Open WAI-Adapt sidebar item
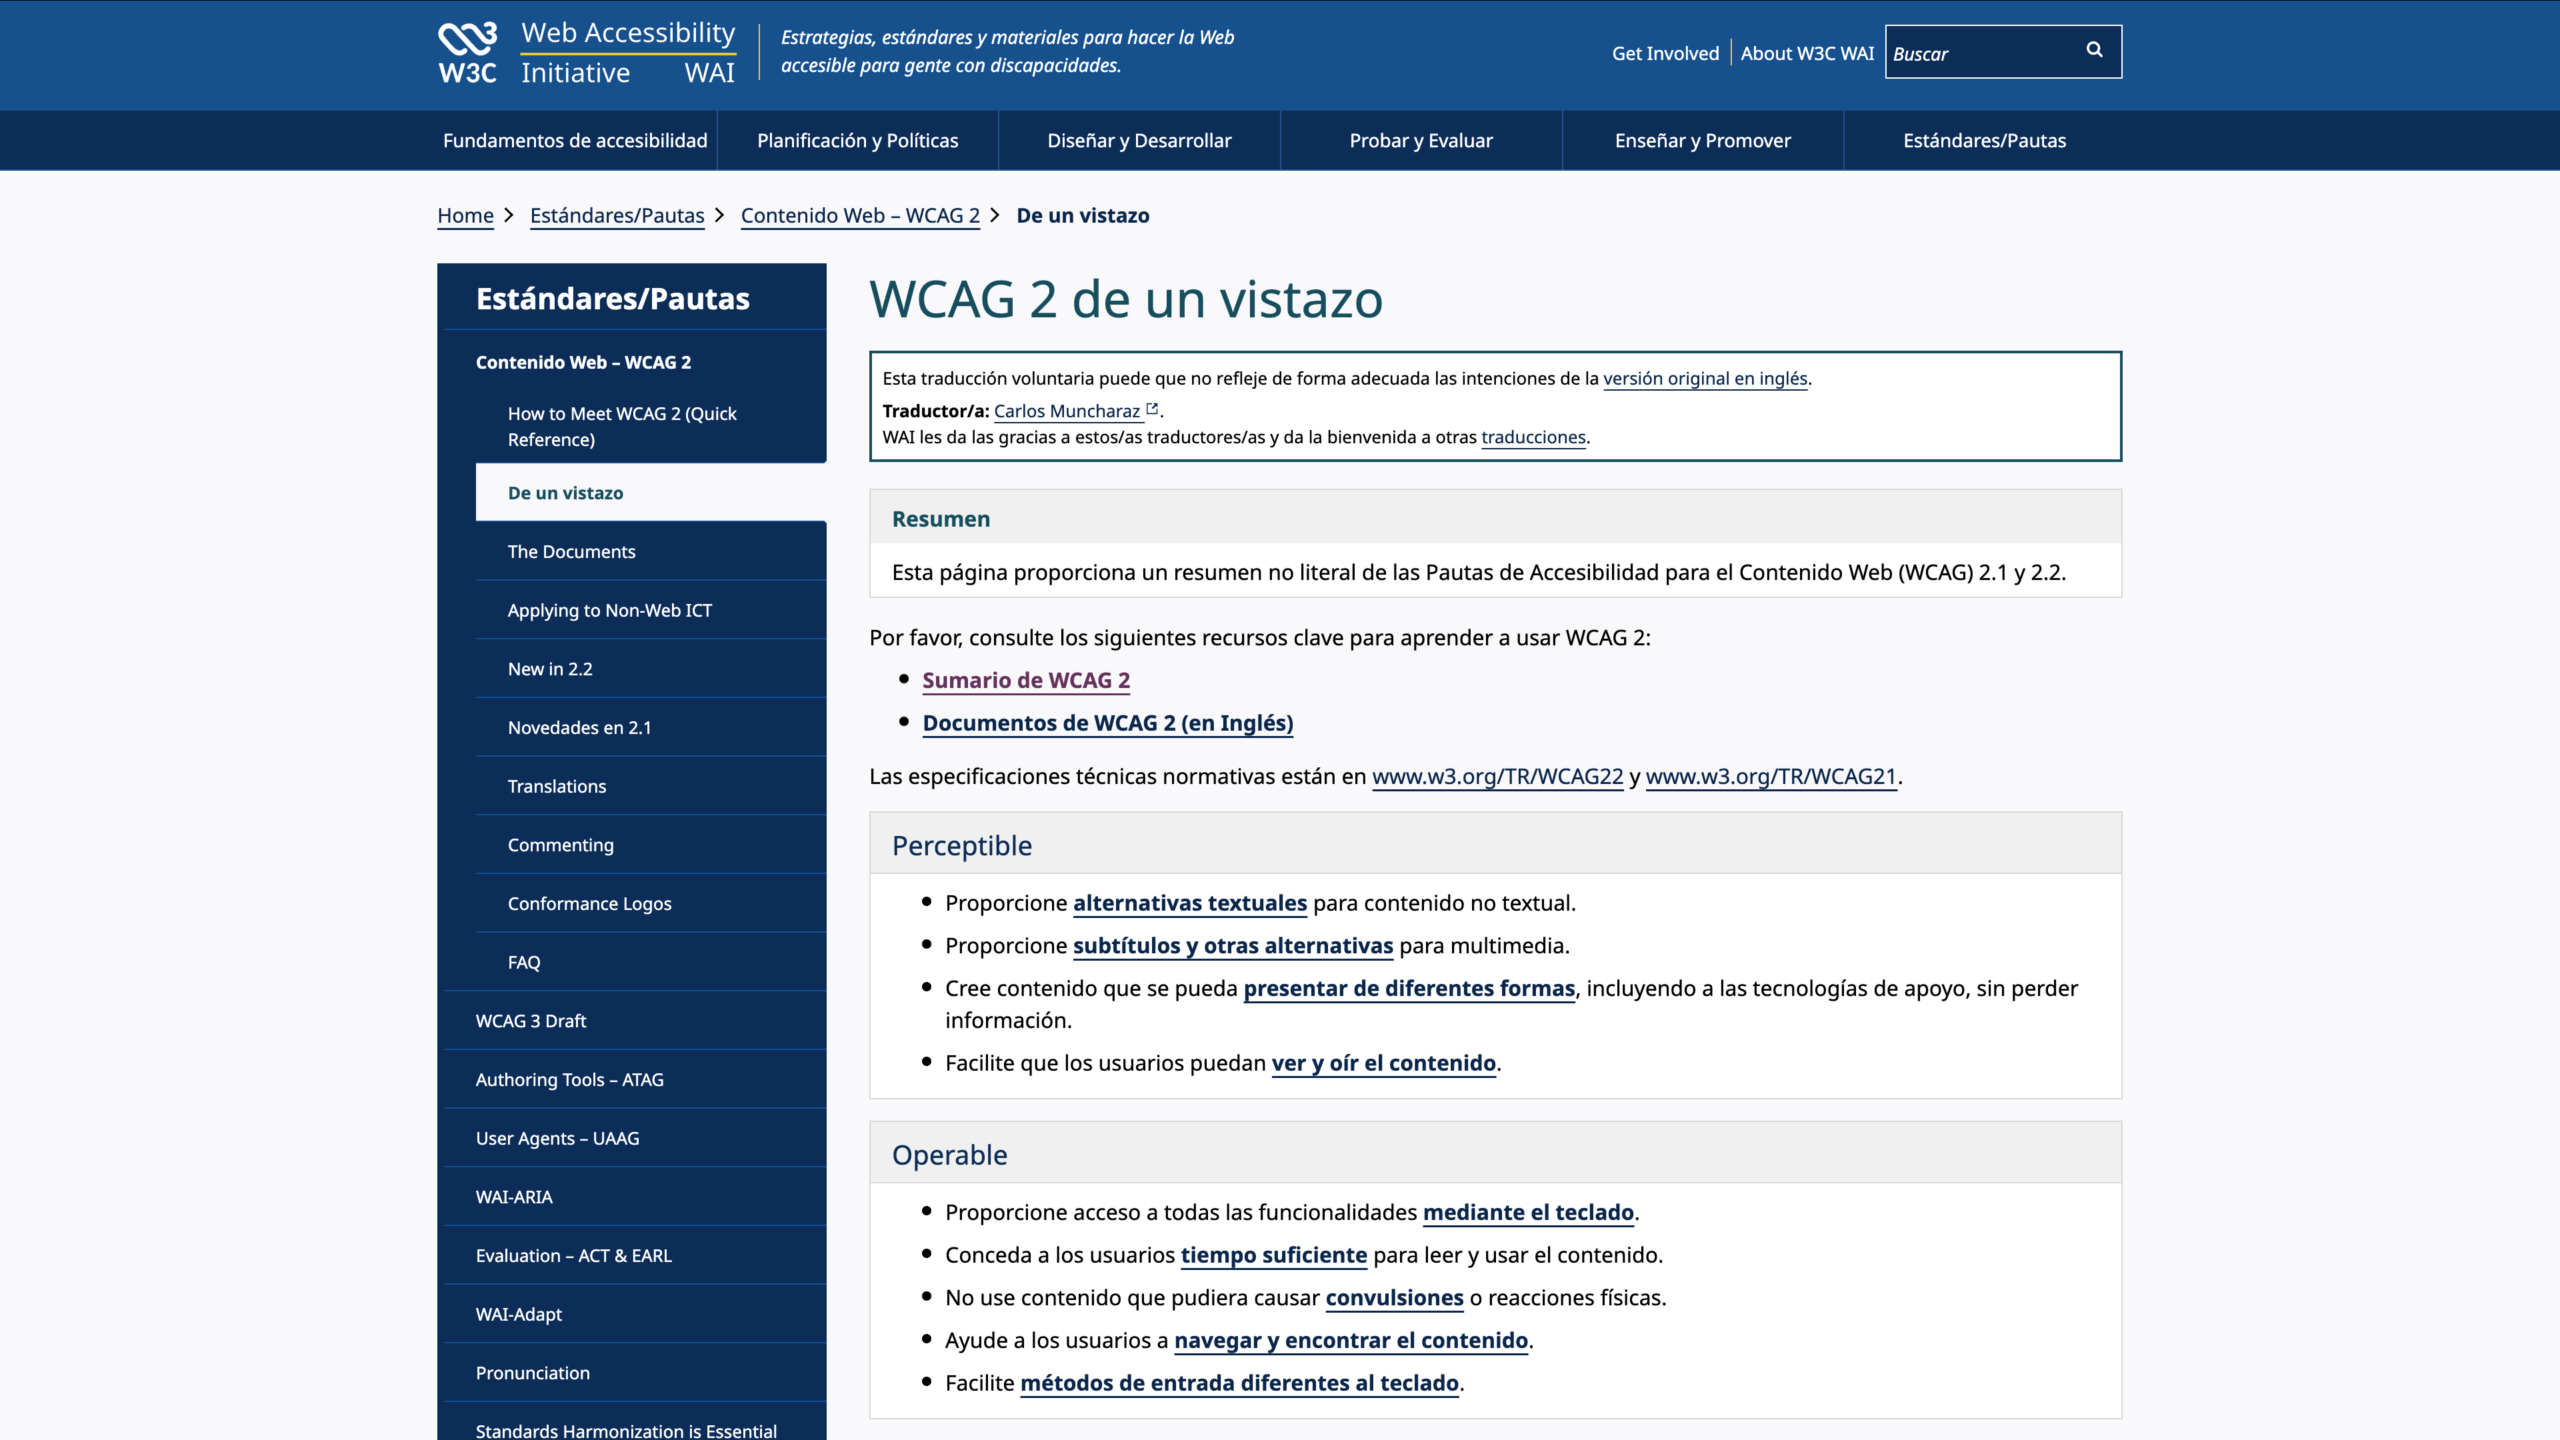The width and height of the screenshot is (2560, 1440). (634, 1314)
